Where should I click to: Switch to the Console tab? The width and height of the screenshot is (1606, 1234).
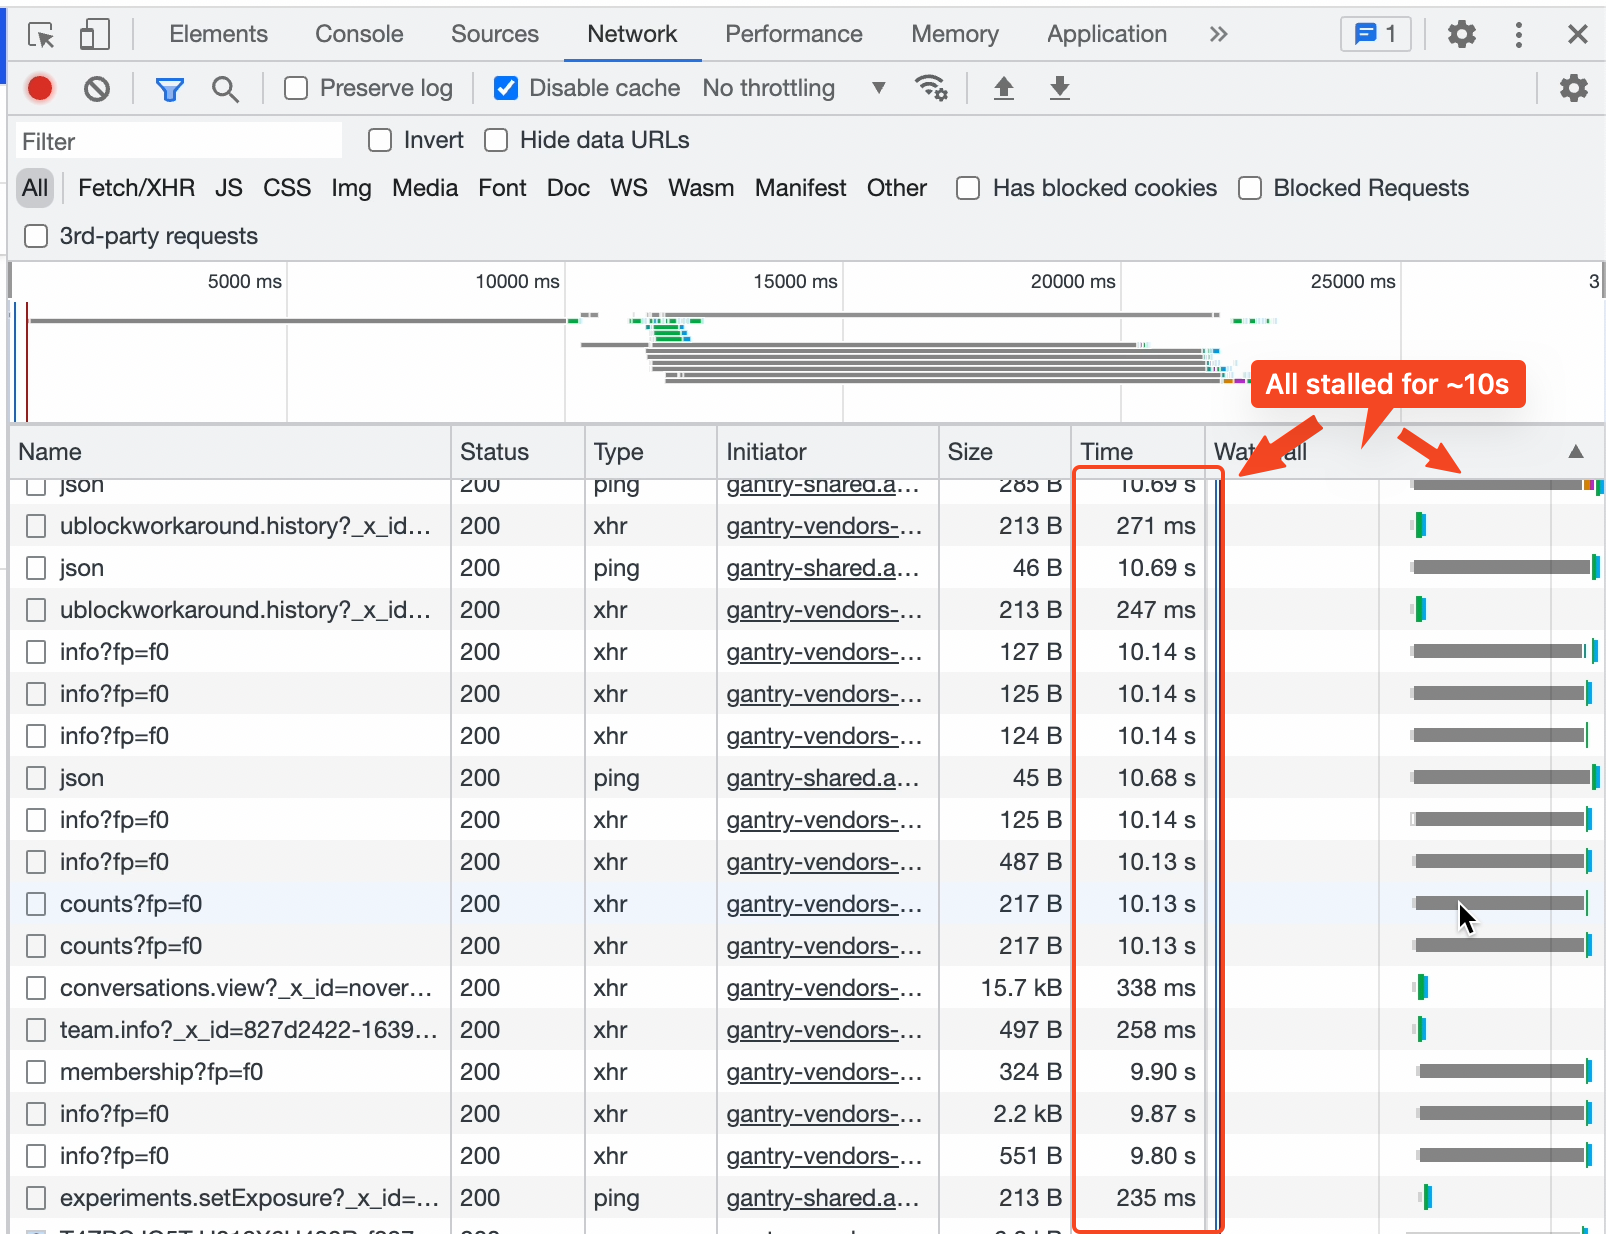tap(359, 35)
